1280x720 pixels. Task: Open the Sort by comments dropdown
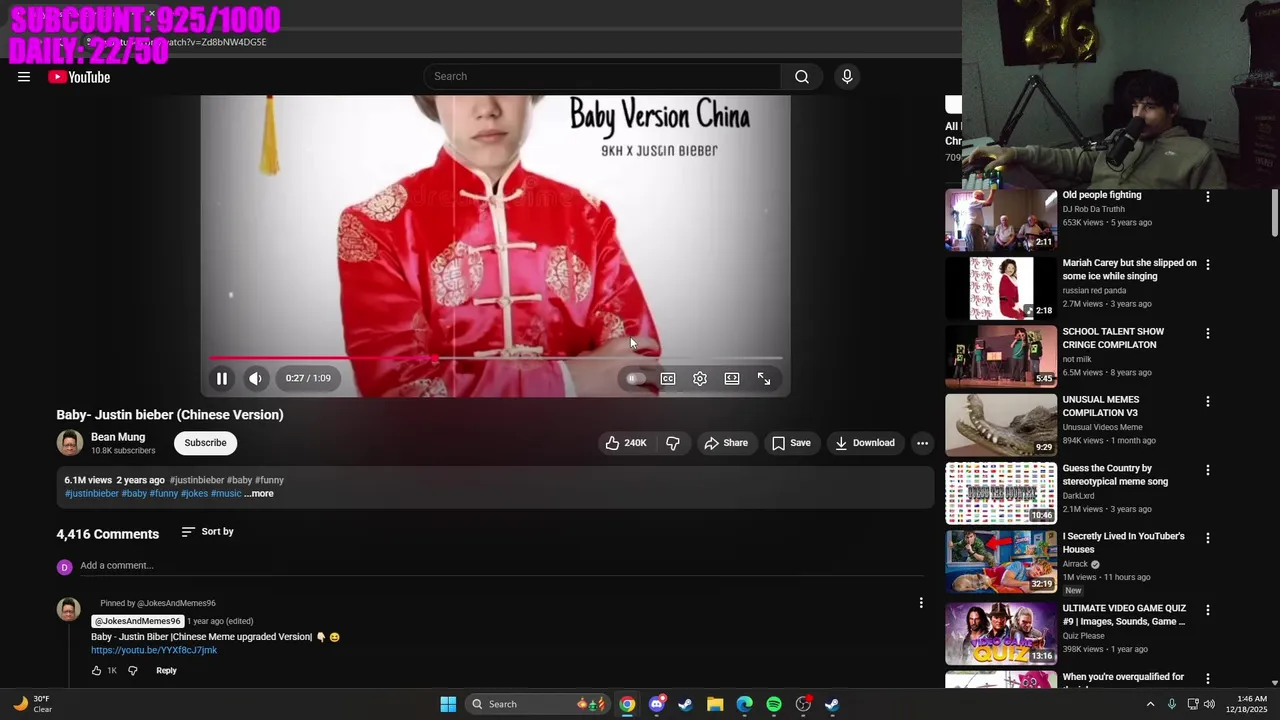(x=207, y=532)
